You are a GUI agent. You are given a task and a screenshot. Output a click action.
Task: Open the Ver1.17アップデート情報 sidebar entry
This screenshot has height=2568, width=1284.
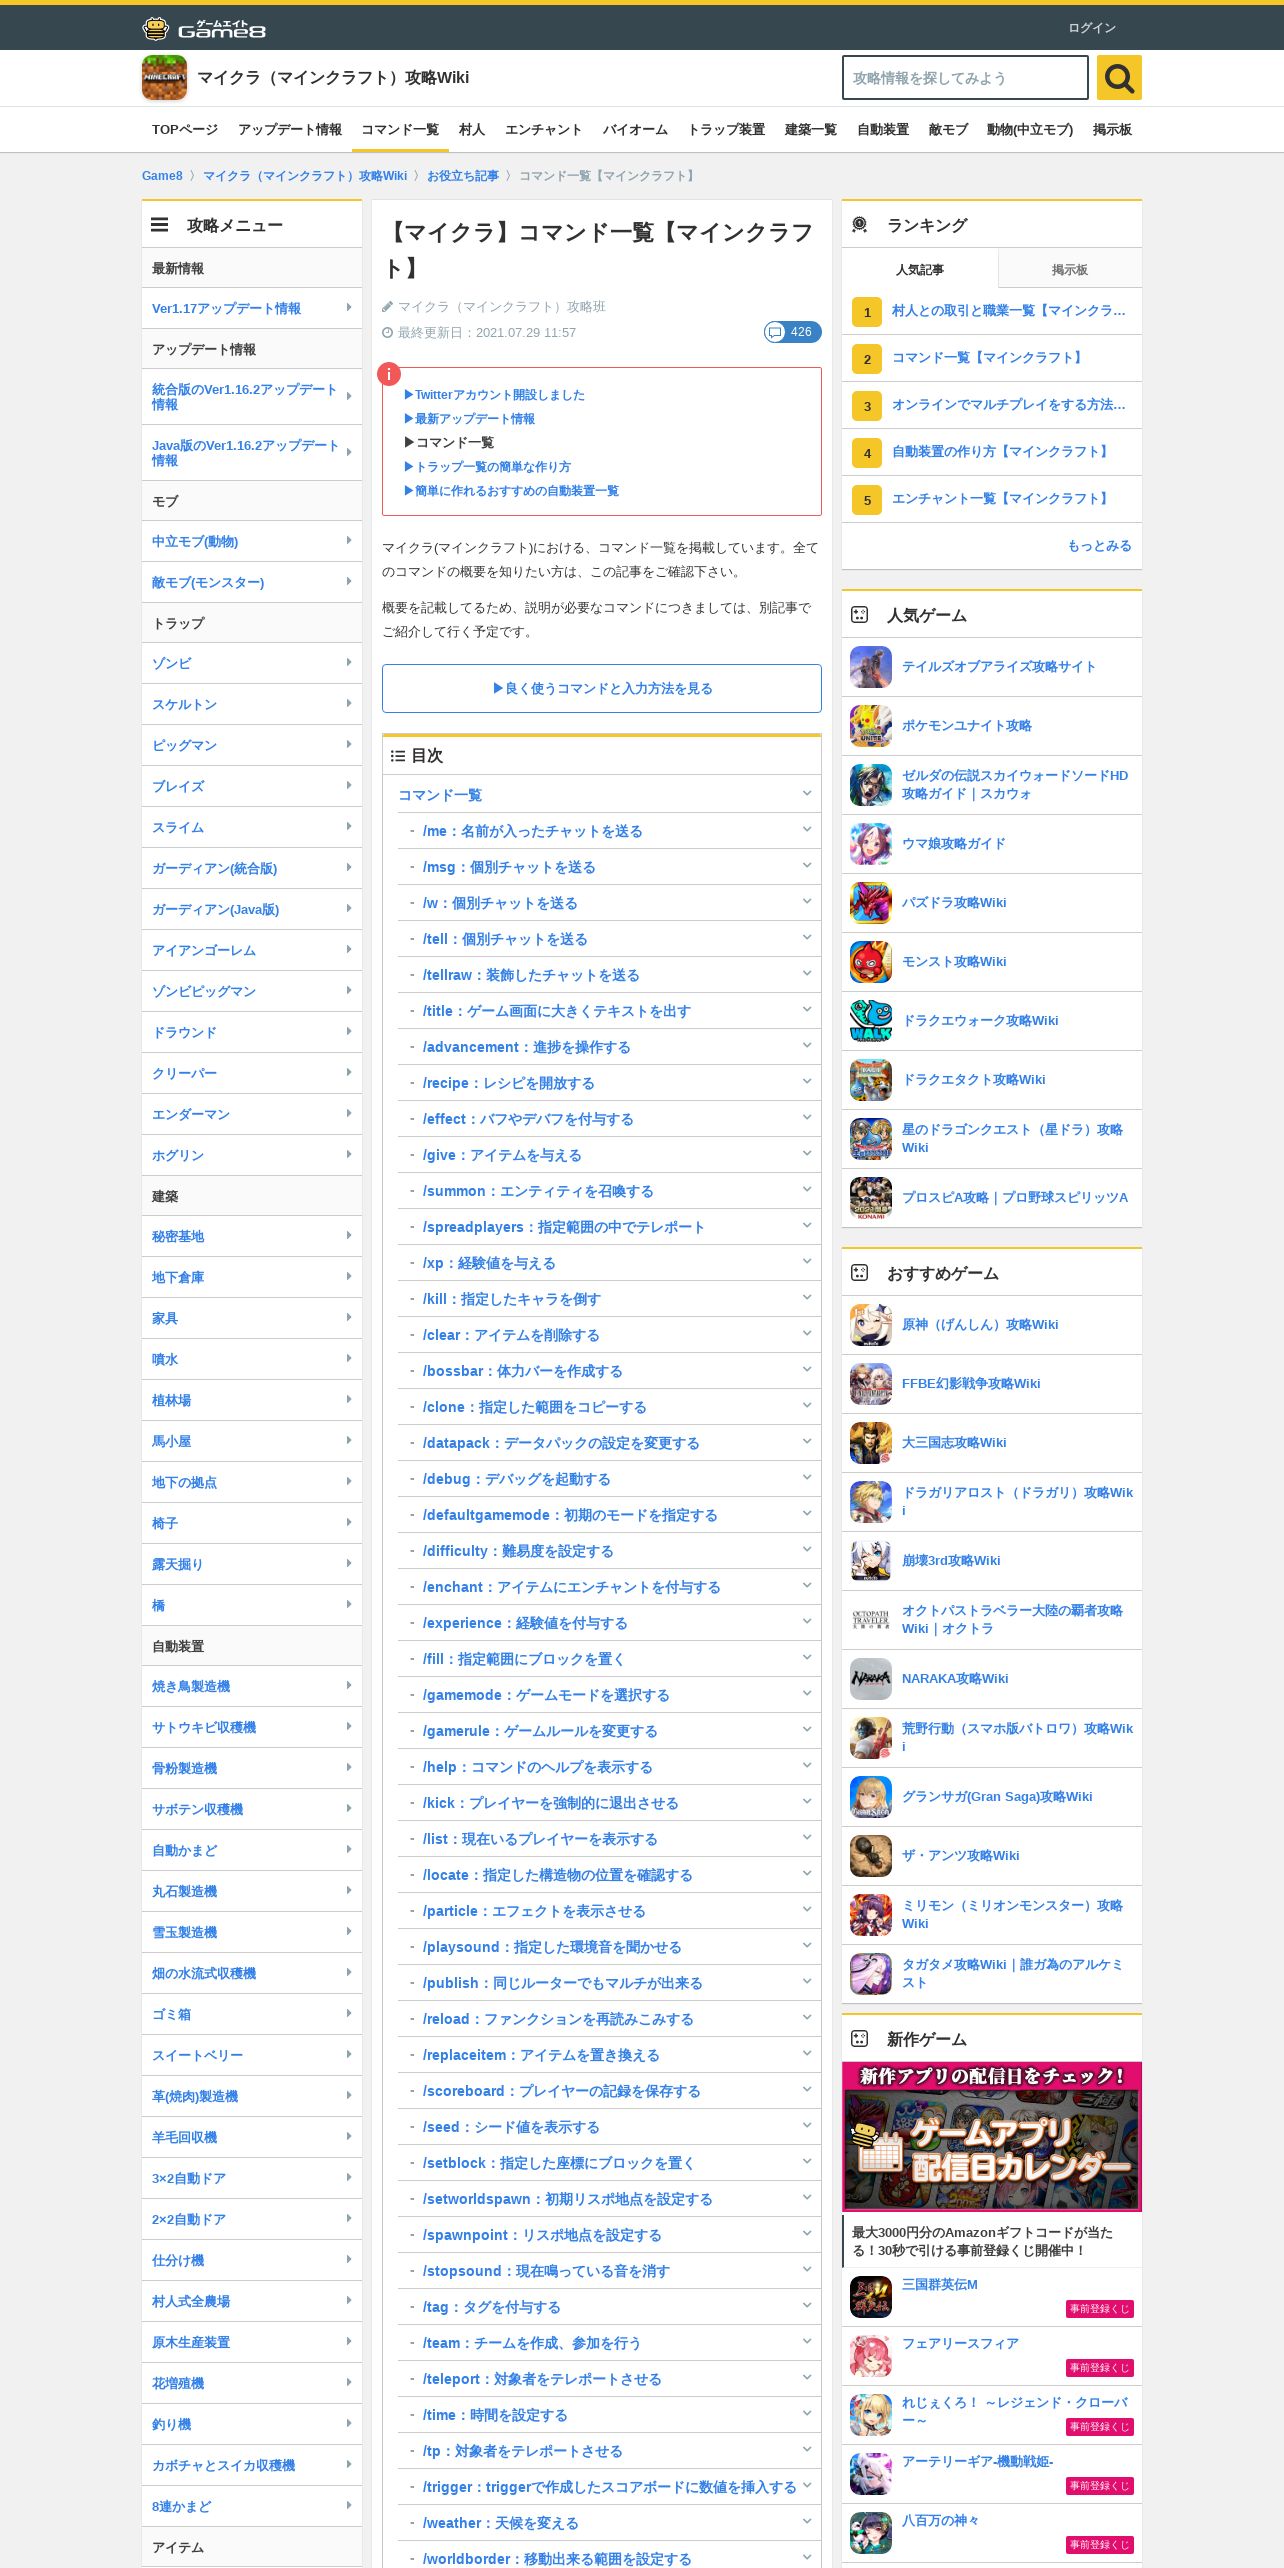coord(252,308)
